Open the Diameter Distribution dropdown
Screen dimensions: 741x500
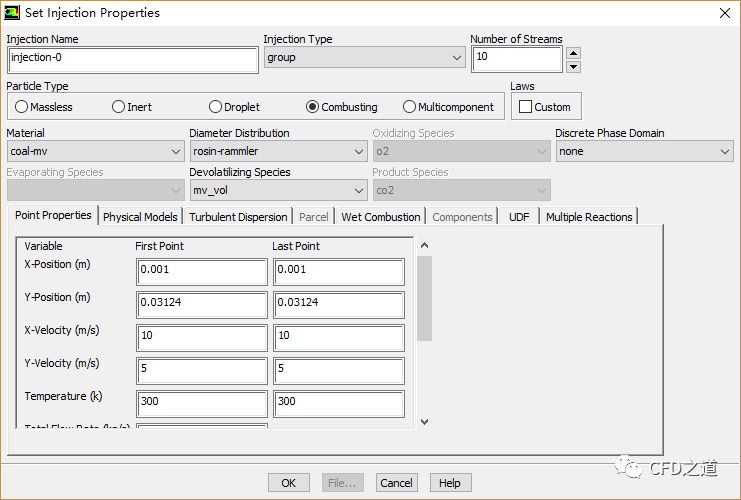coord(278,152)
